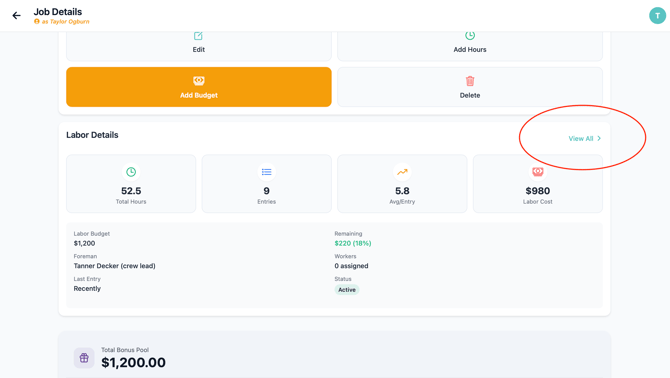Go back with the left arrow icon
Viewport: 670px width, 378px height.
16,16
